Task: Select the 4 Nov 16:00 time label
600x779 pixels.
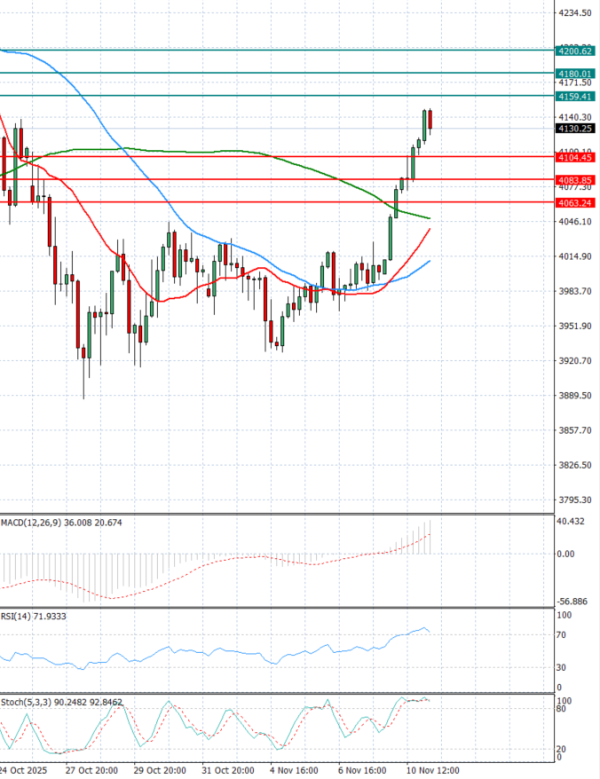Action: click(x=295, y=771)
